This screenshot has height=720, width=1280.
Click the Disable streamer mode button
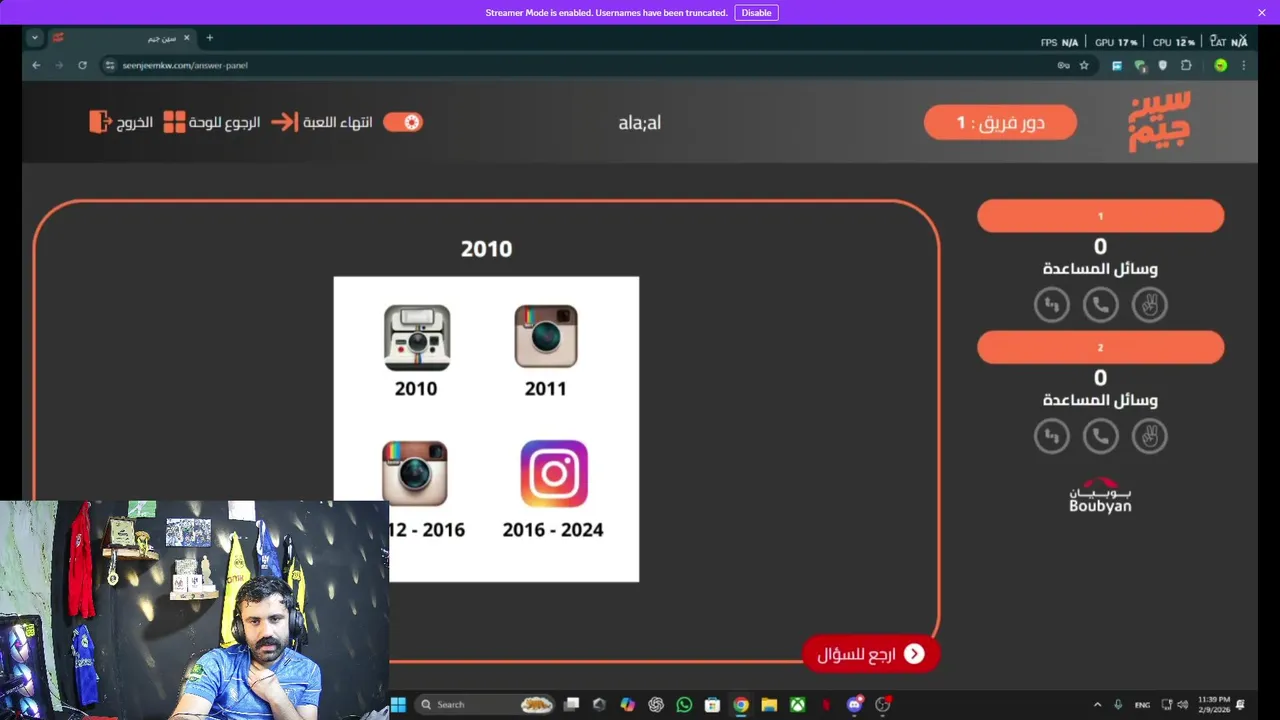pyautogui.click(x=756, y=13)
